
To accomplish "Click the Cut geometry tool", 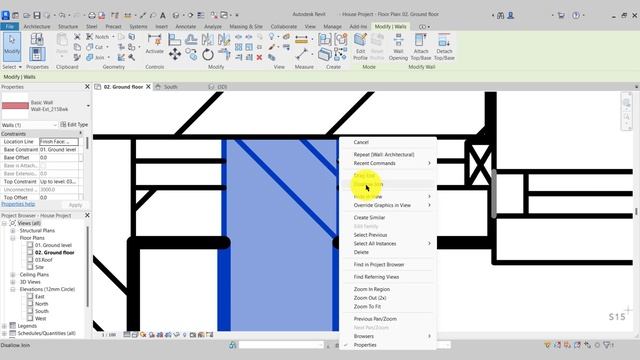I will tap(95, 47).
